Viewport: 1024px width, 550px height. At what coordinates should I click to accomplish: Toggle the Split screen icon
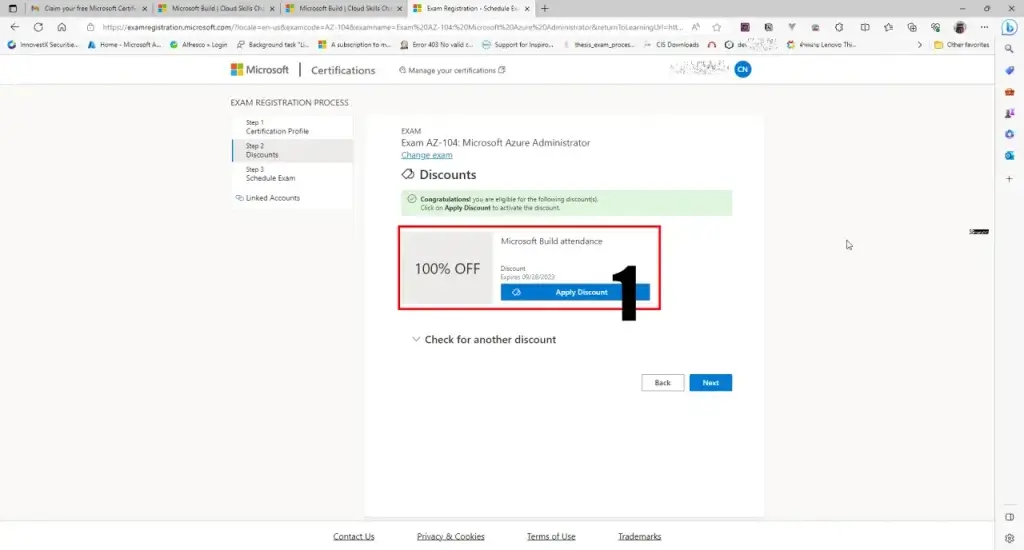[x=865, y=27]
